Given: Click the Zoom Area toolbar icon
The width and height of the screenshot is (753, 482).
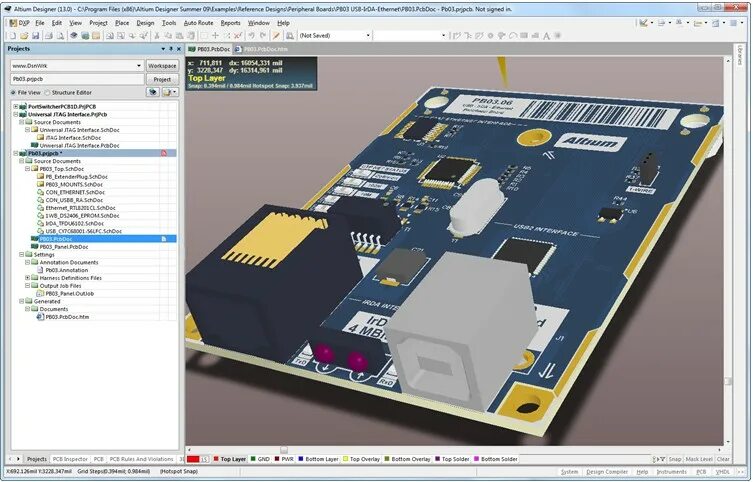Looking at the screenshot, I should pos(121,36).
